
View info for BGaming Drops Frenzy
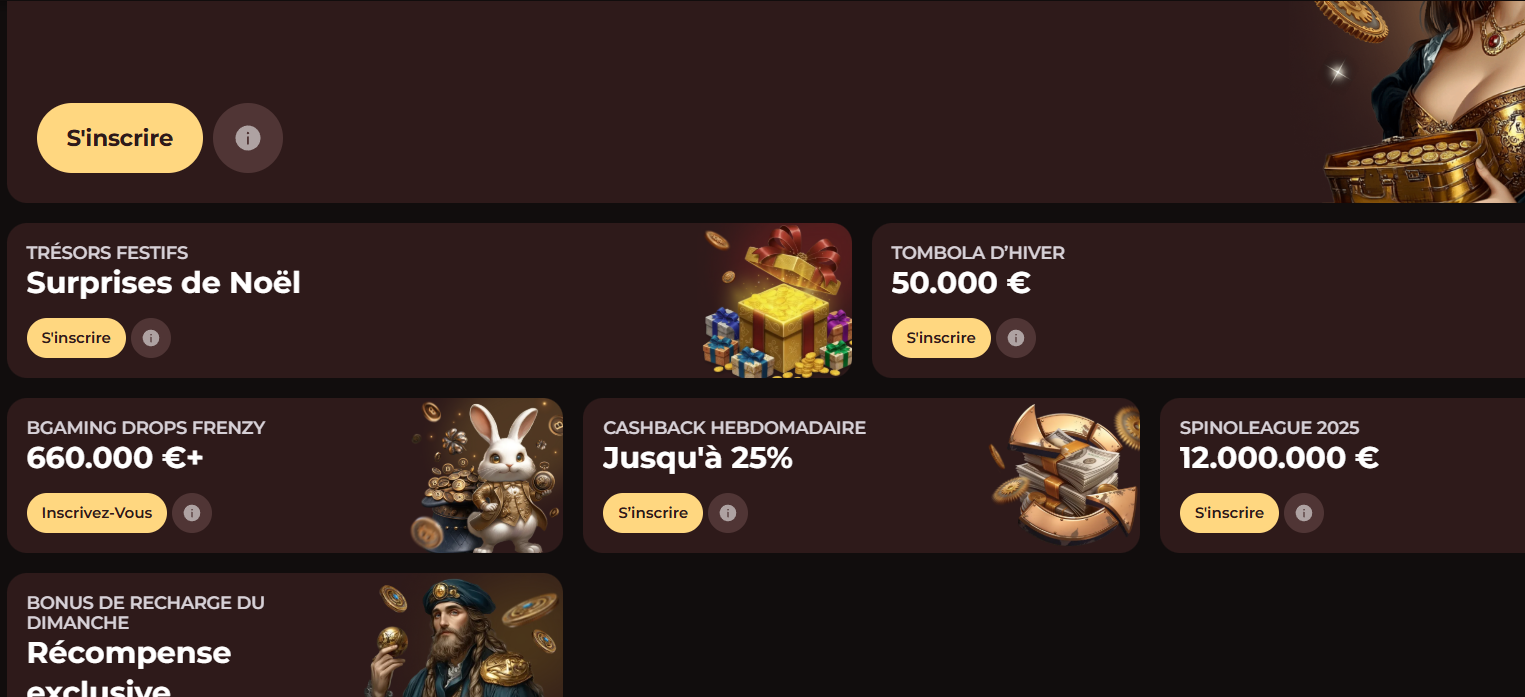point(192,513)
